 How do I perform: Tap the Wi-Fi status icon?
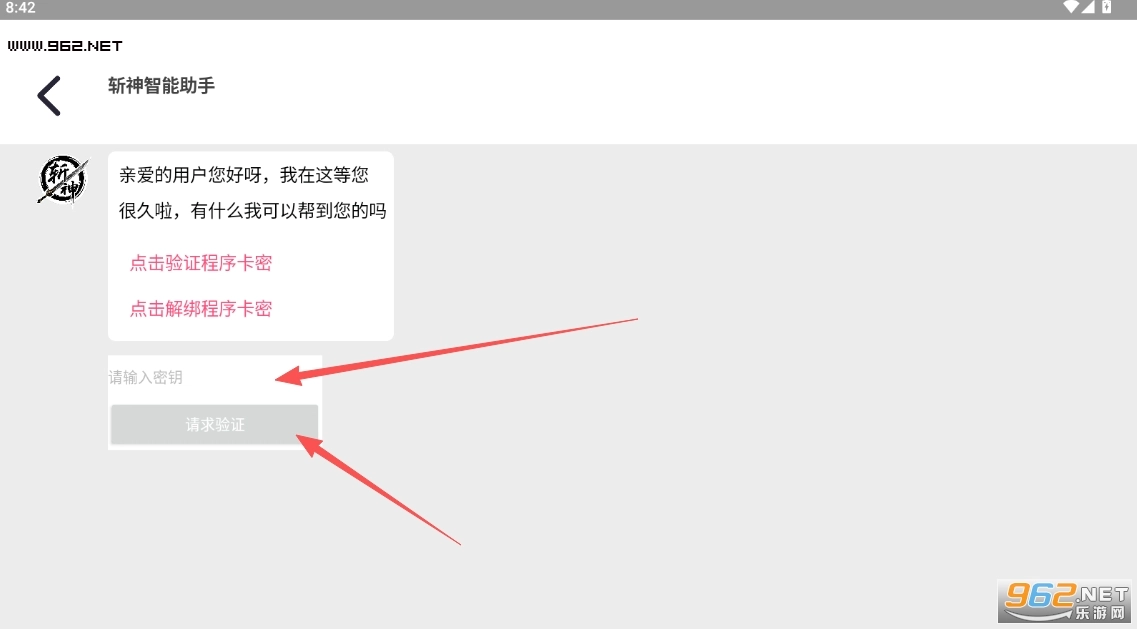pyautogui.click(x=1070, y=7)
